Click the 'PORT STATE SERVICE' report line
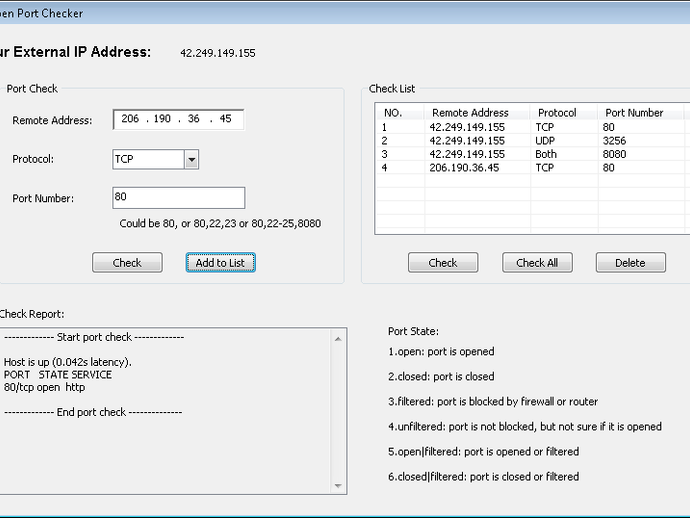The width and height of the screenshot is (690, 518). click(58, 375)
